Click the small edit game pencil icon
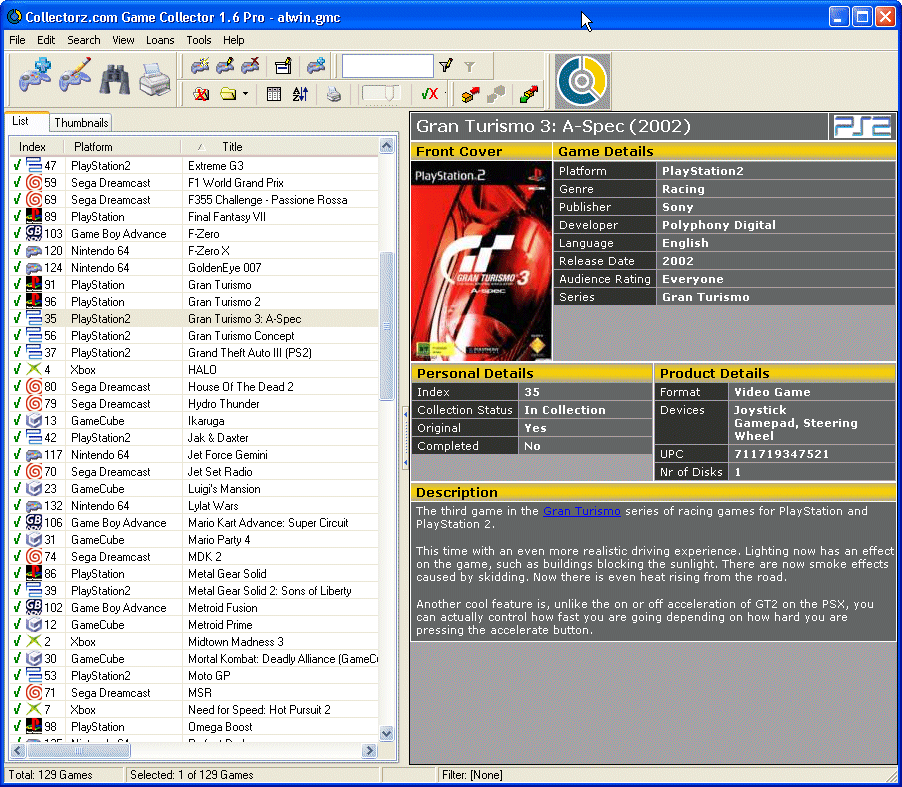Viewport: 902px width, 787px height. coord(225,66)
